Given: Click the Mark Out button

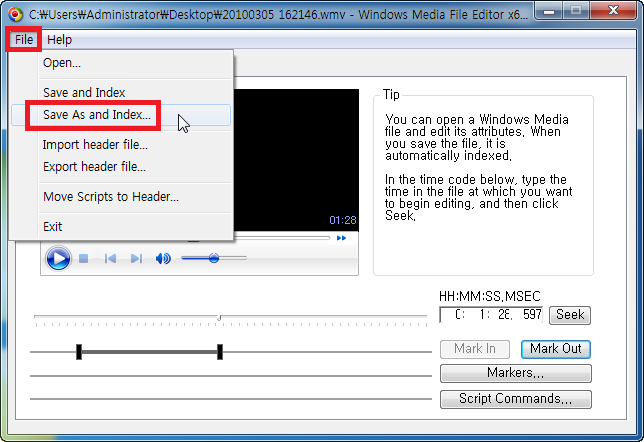Looking at the screenshot, I should (556, 349).
